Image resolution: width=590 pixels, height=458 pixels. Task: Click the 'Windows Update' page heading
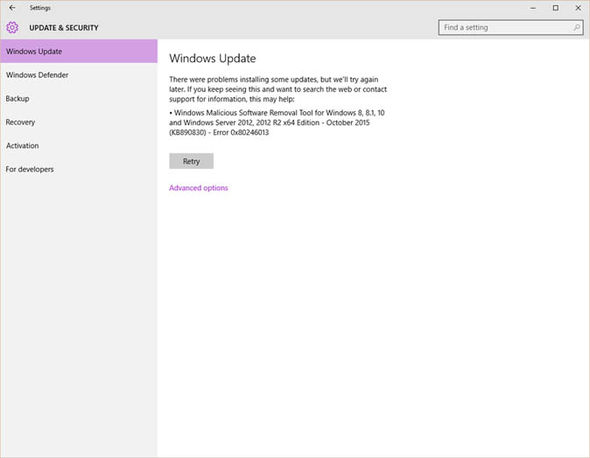pyautogui.click(x=212, y=58)
